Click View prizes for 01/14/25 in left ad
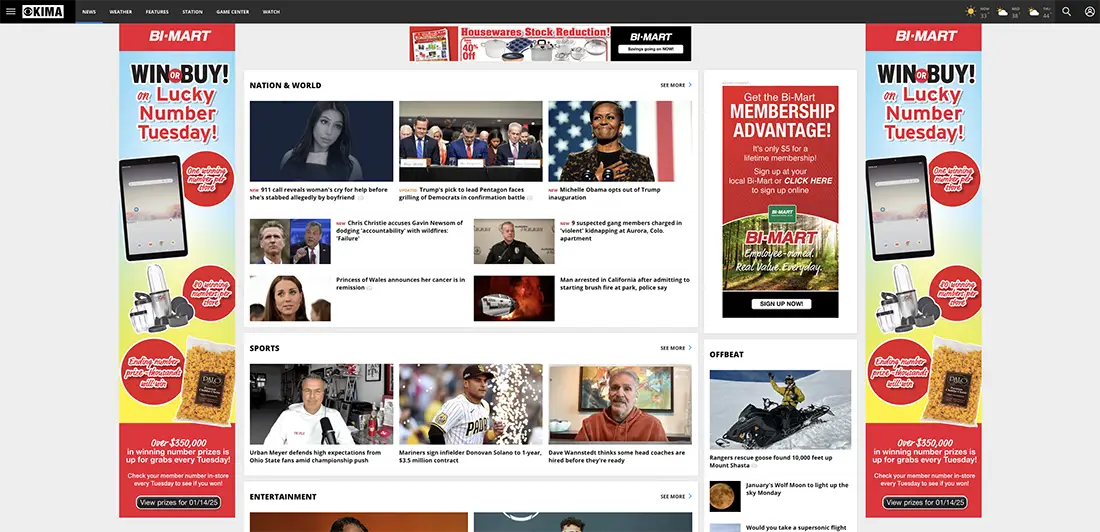The height and width of the screenshot is (532, 1100). [179, 503]
